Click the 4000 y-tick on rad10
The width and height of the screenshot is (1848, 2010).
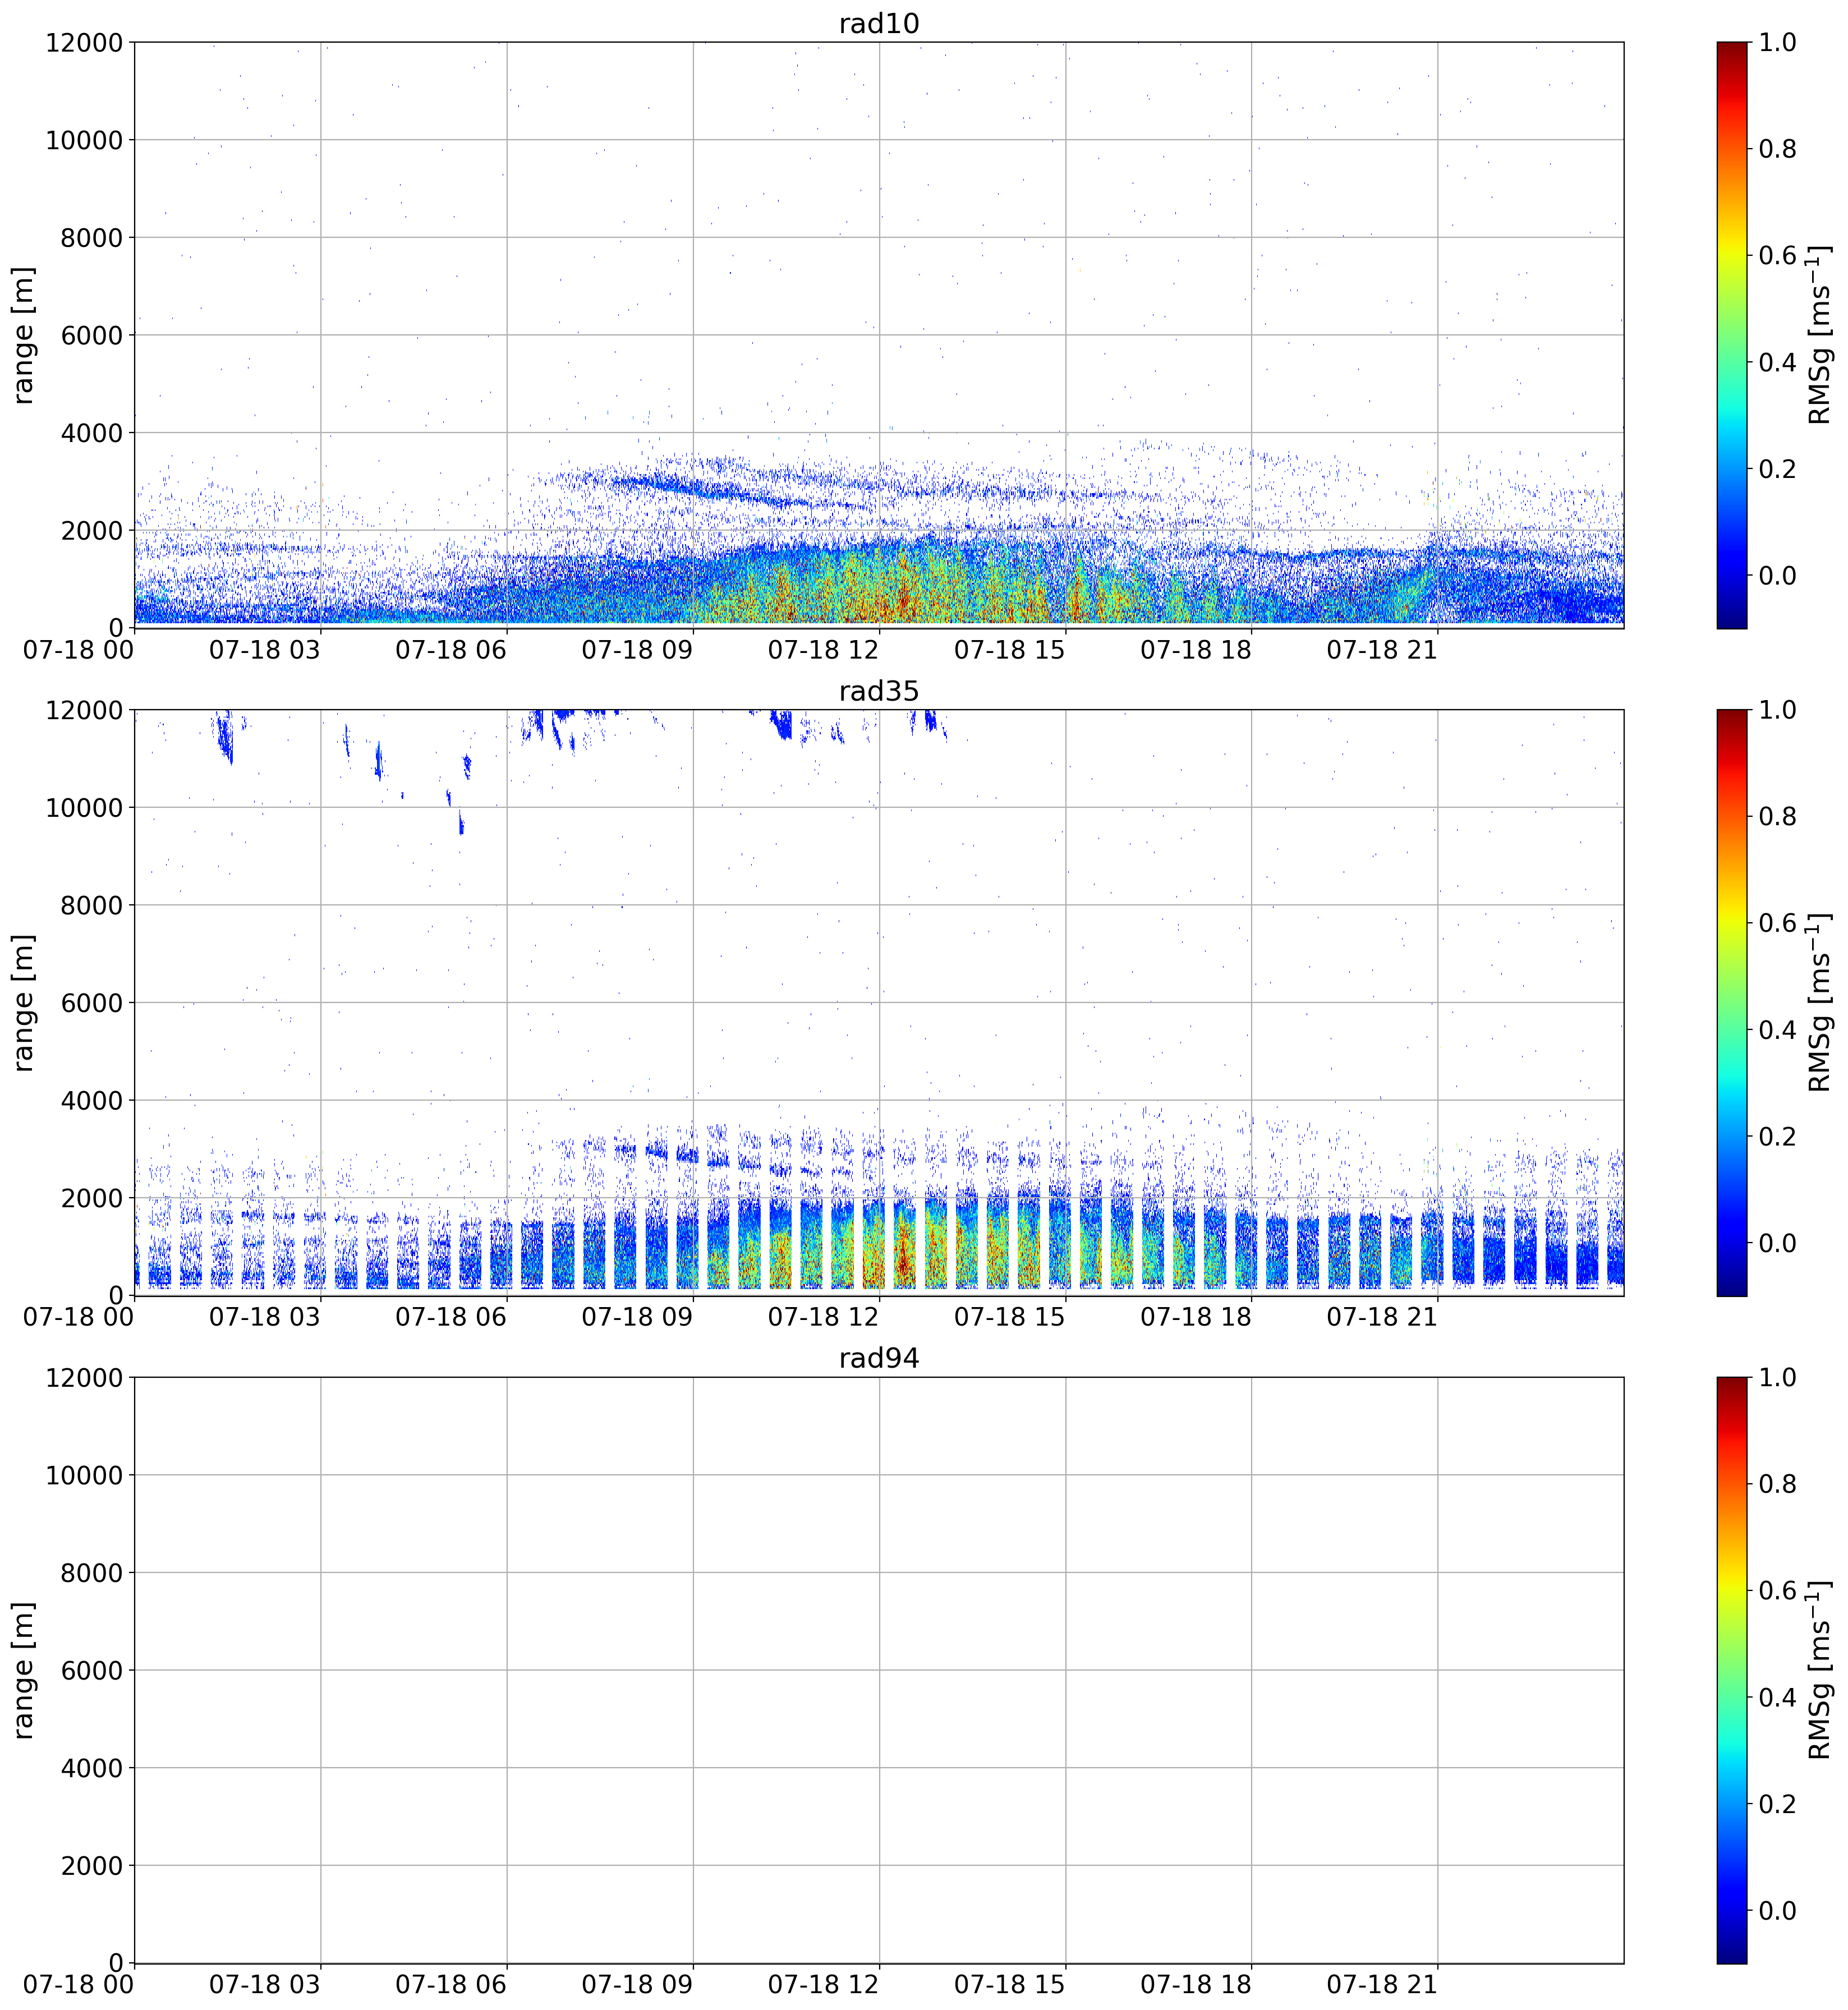92,433
